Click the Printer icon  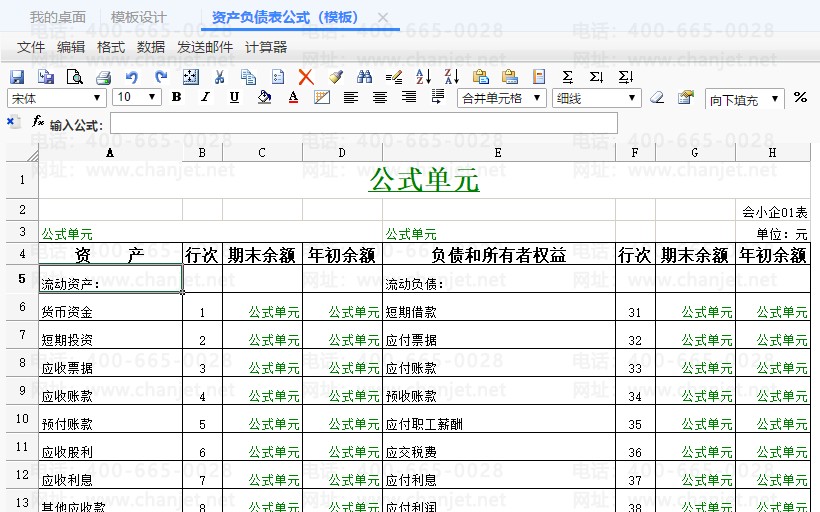tap(103, 77)
